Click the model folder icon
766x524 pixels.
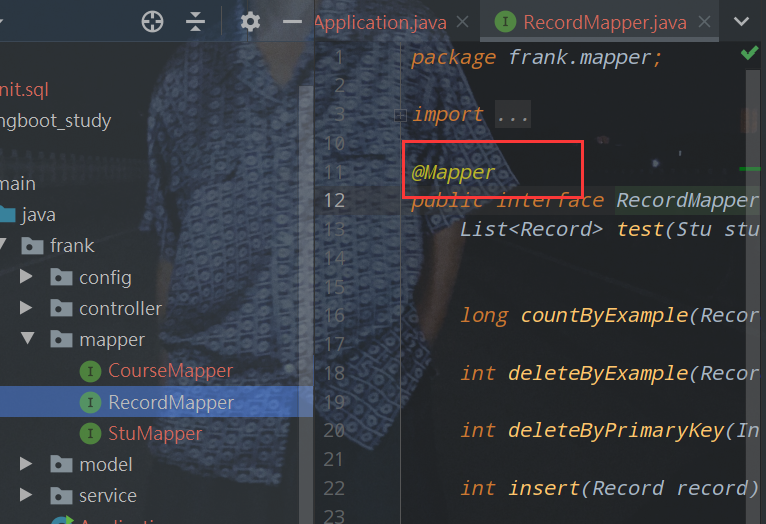(x=61, y=464)
